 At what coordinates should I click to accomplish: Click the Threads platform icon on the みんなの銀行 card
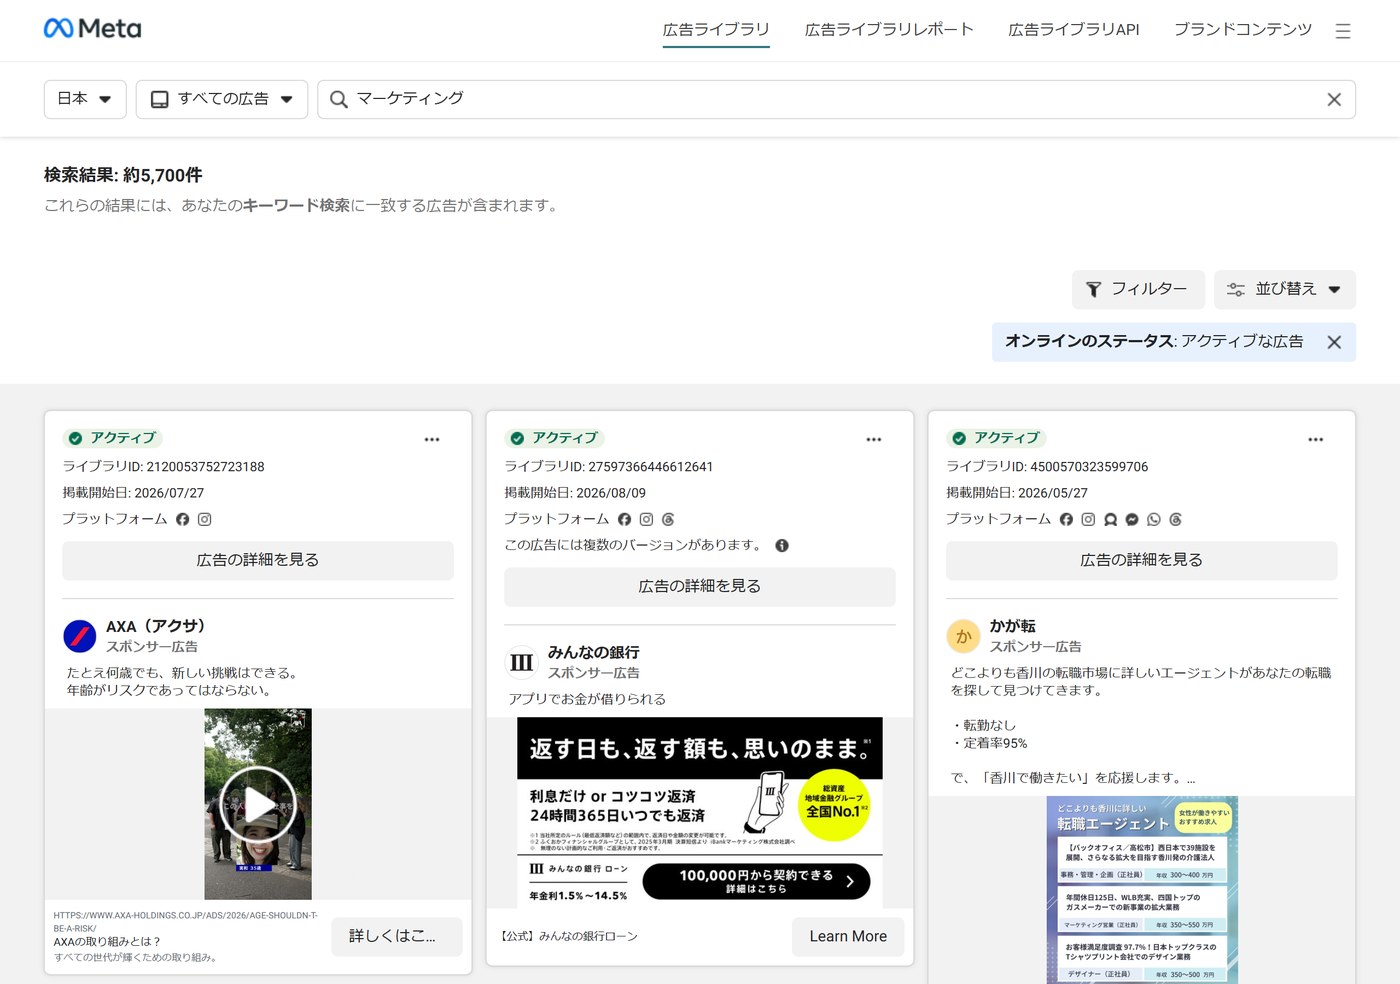pos(668,519)
